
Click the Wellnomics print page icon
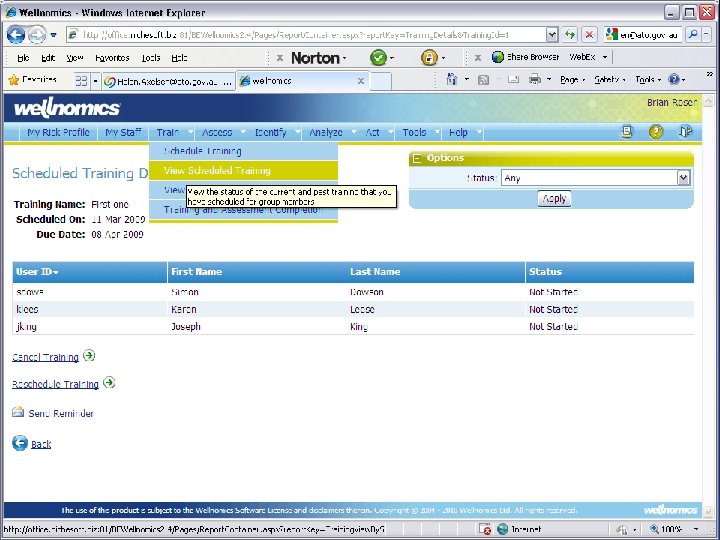[627, 132]
